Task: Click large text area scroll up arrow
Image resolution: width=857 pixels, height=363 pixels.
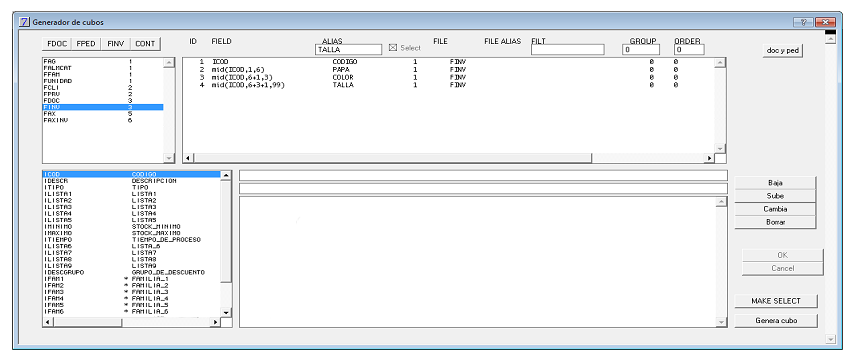Action: point(721,202)
